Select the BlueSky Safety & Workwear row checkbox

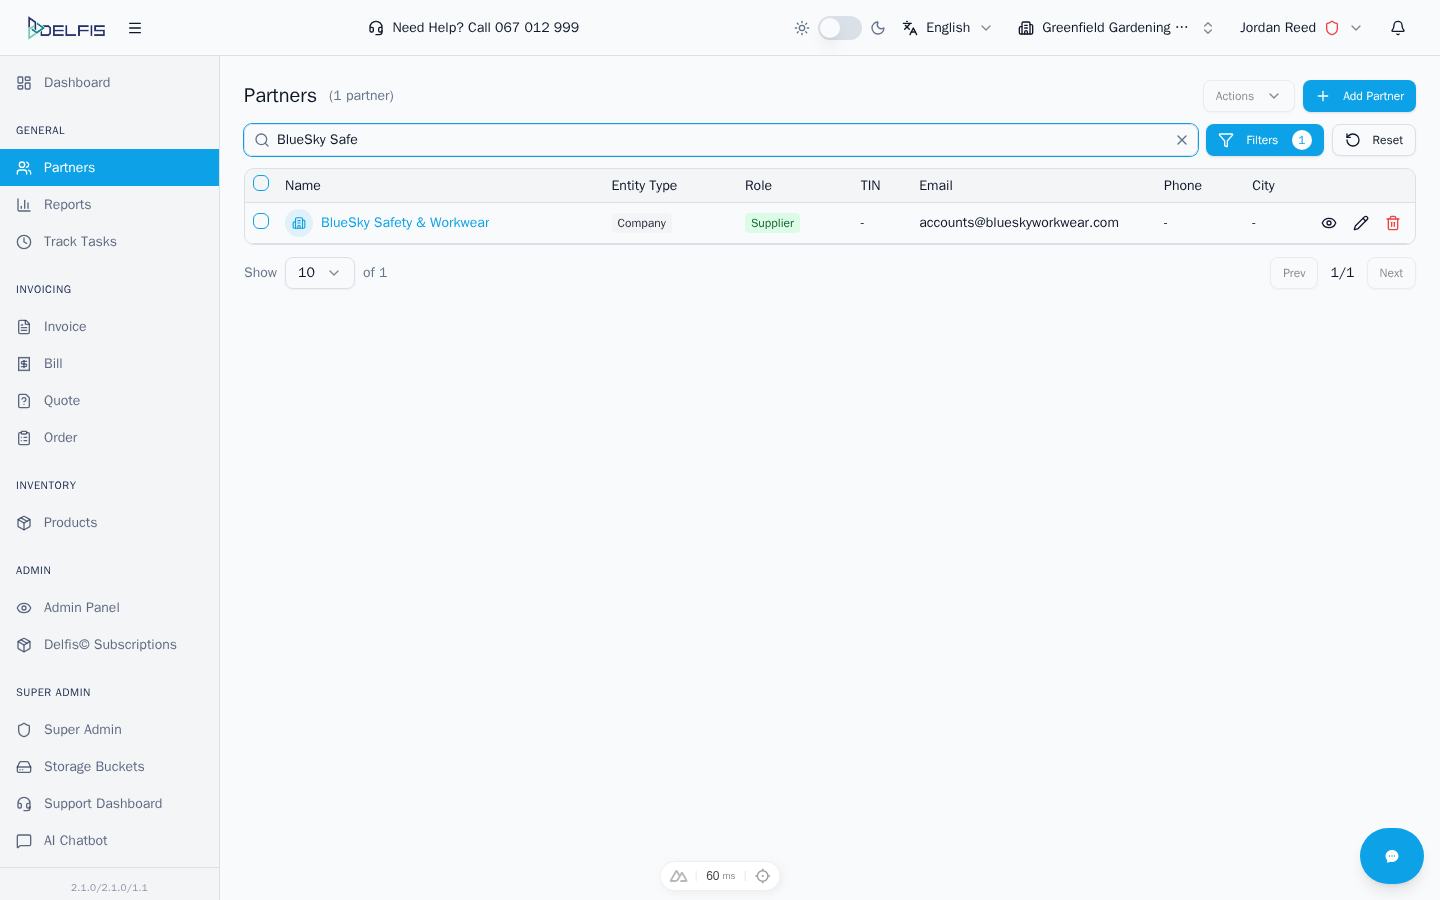[x=261, y=221]
